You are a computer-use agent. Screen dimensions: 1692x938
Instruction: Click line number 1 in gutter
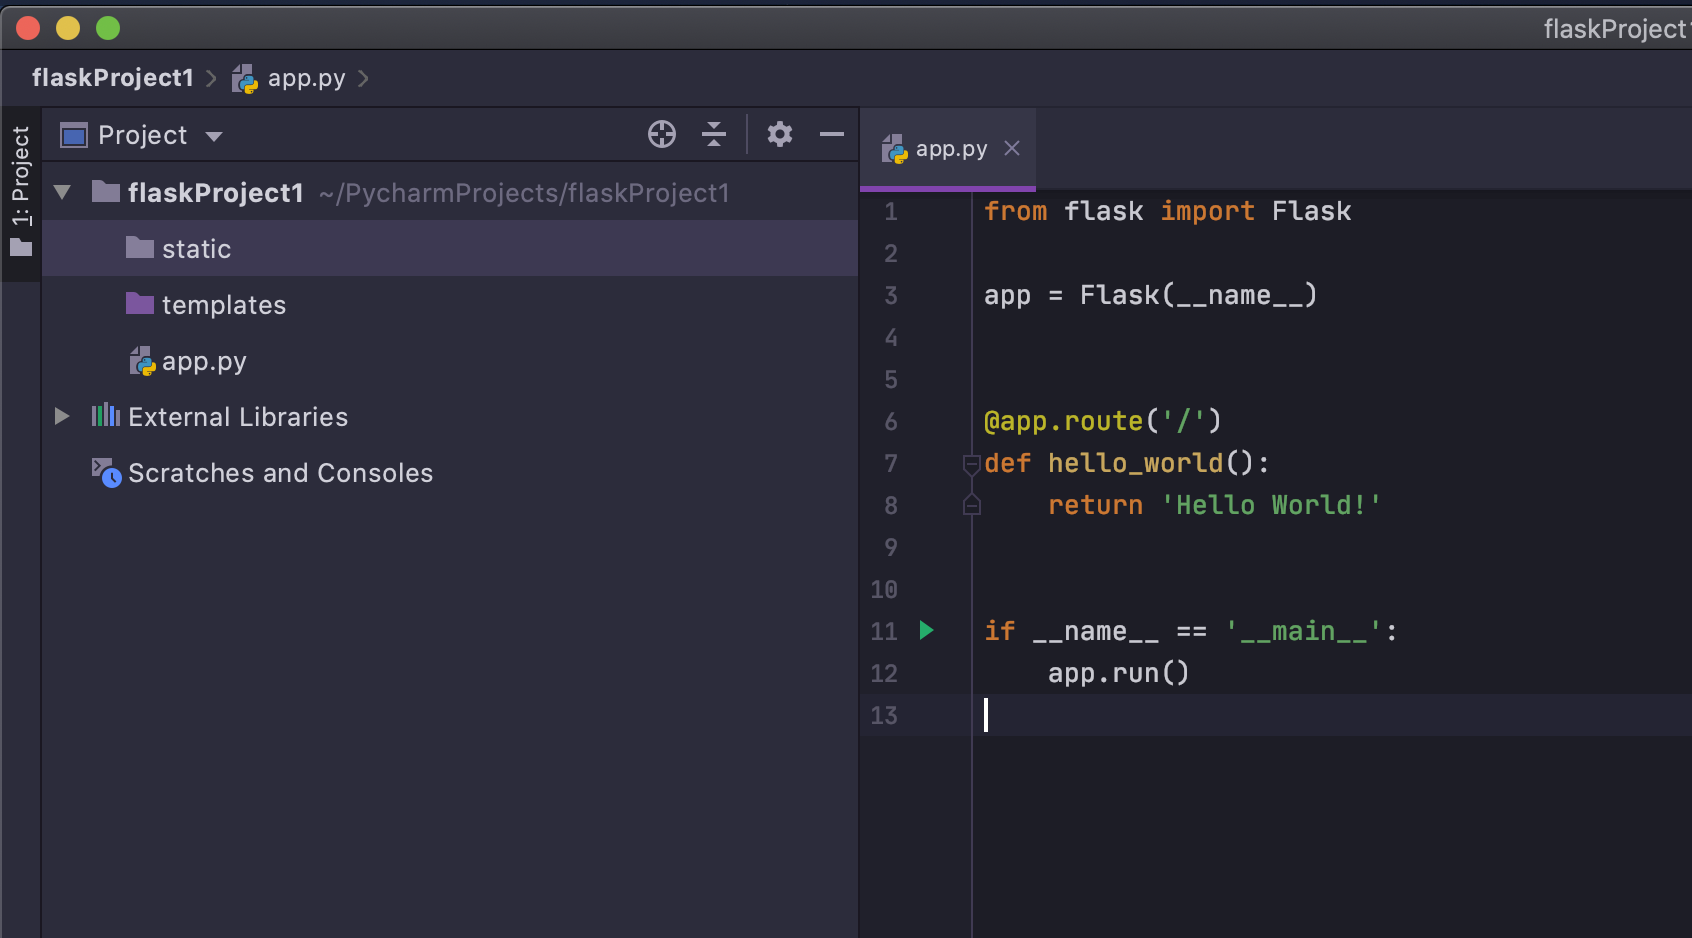click(890, 212)
